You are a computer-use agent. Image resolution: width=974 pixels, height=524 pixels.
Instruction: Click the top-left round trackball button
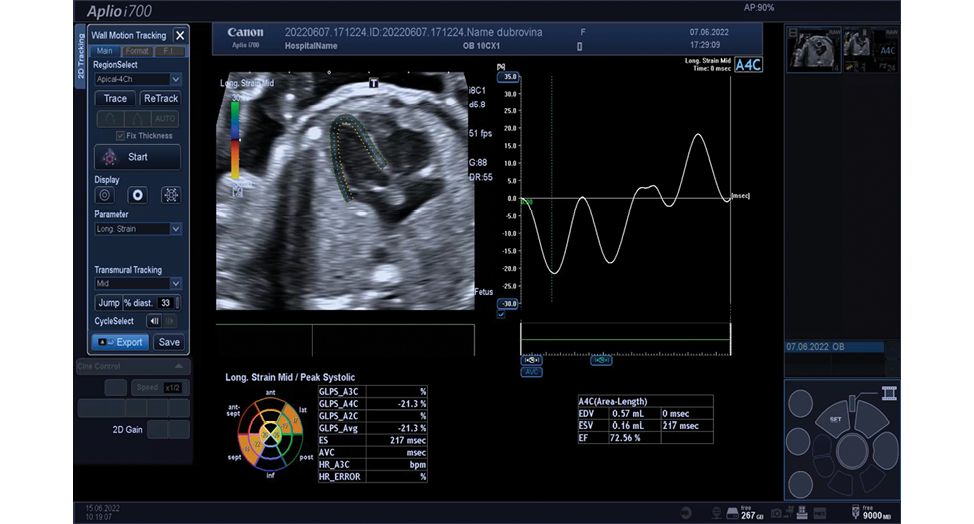point(800,404)
